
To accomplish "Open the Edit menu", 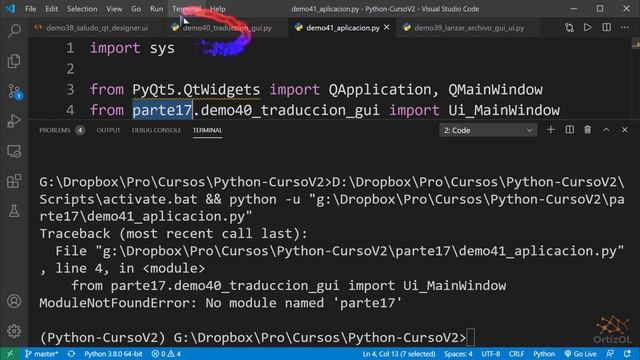I will point(51,9).
